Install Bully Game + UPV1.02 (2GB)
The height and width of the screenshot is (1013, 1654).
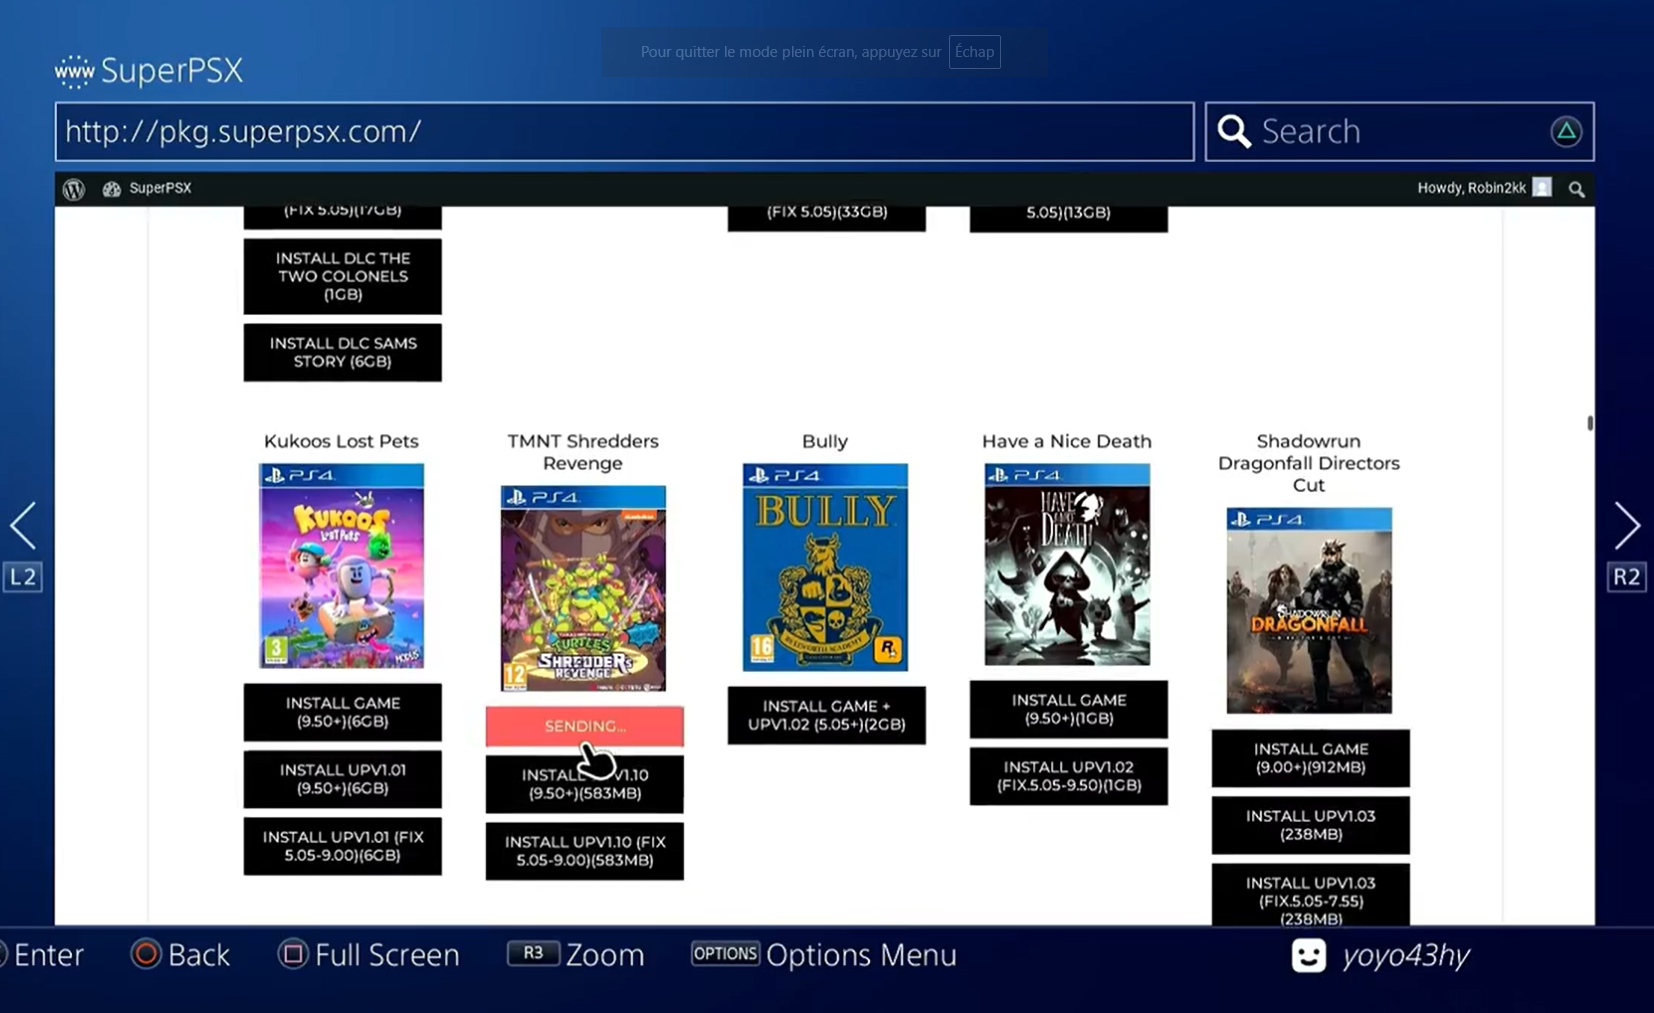pyautogui.click(x=827, y=715)
